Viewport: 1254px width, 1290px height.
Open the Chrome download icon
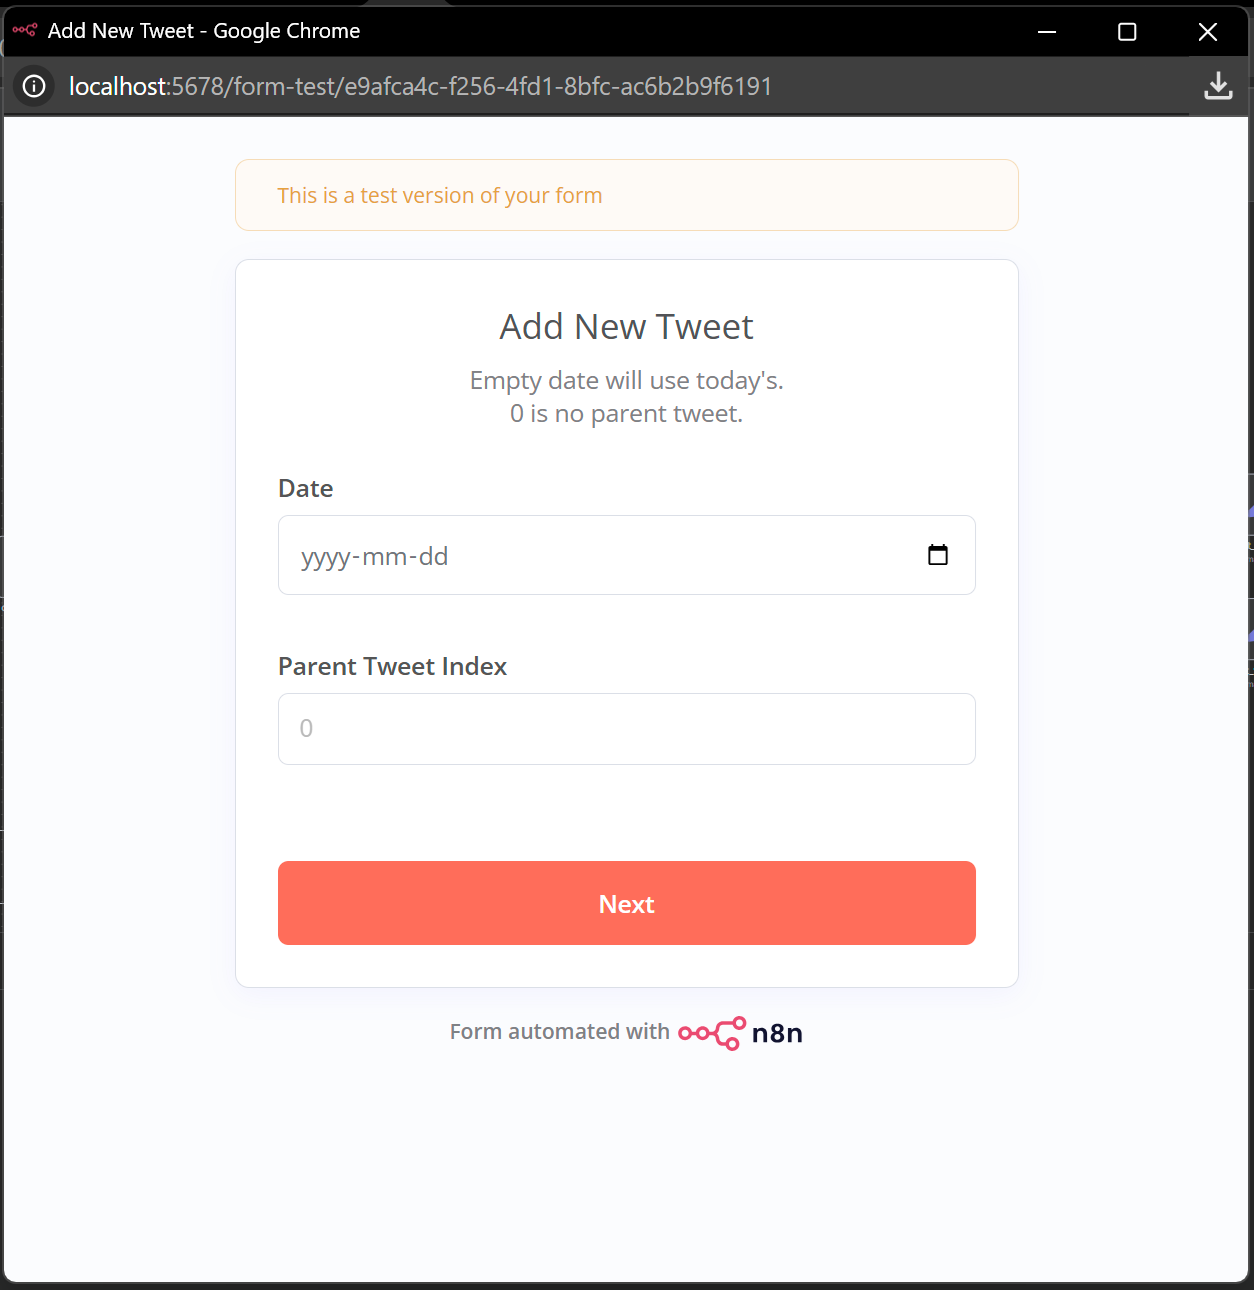[1218, 86]
